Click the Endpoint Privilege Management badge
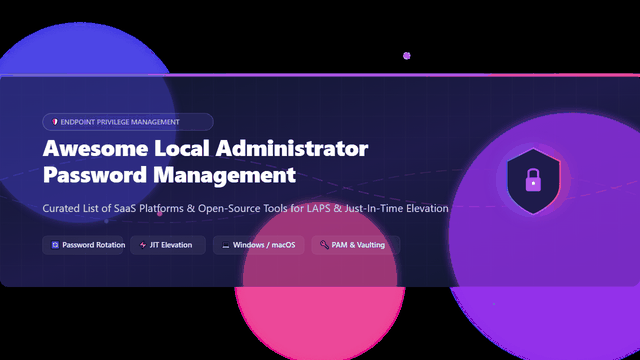 [x=128, y=122]
